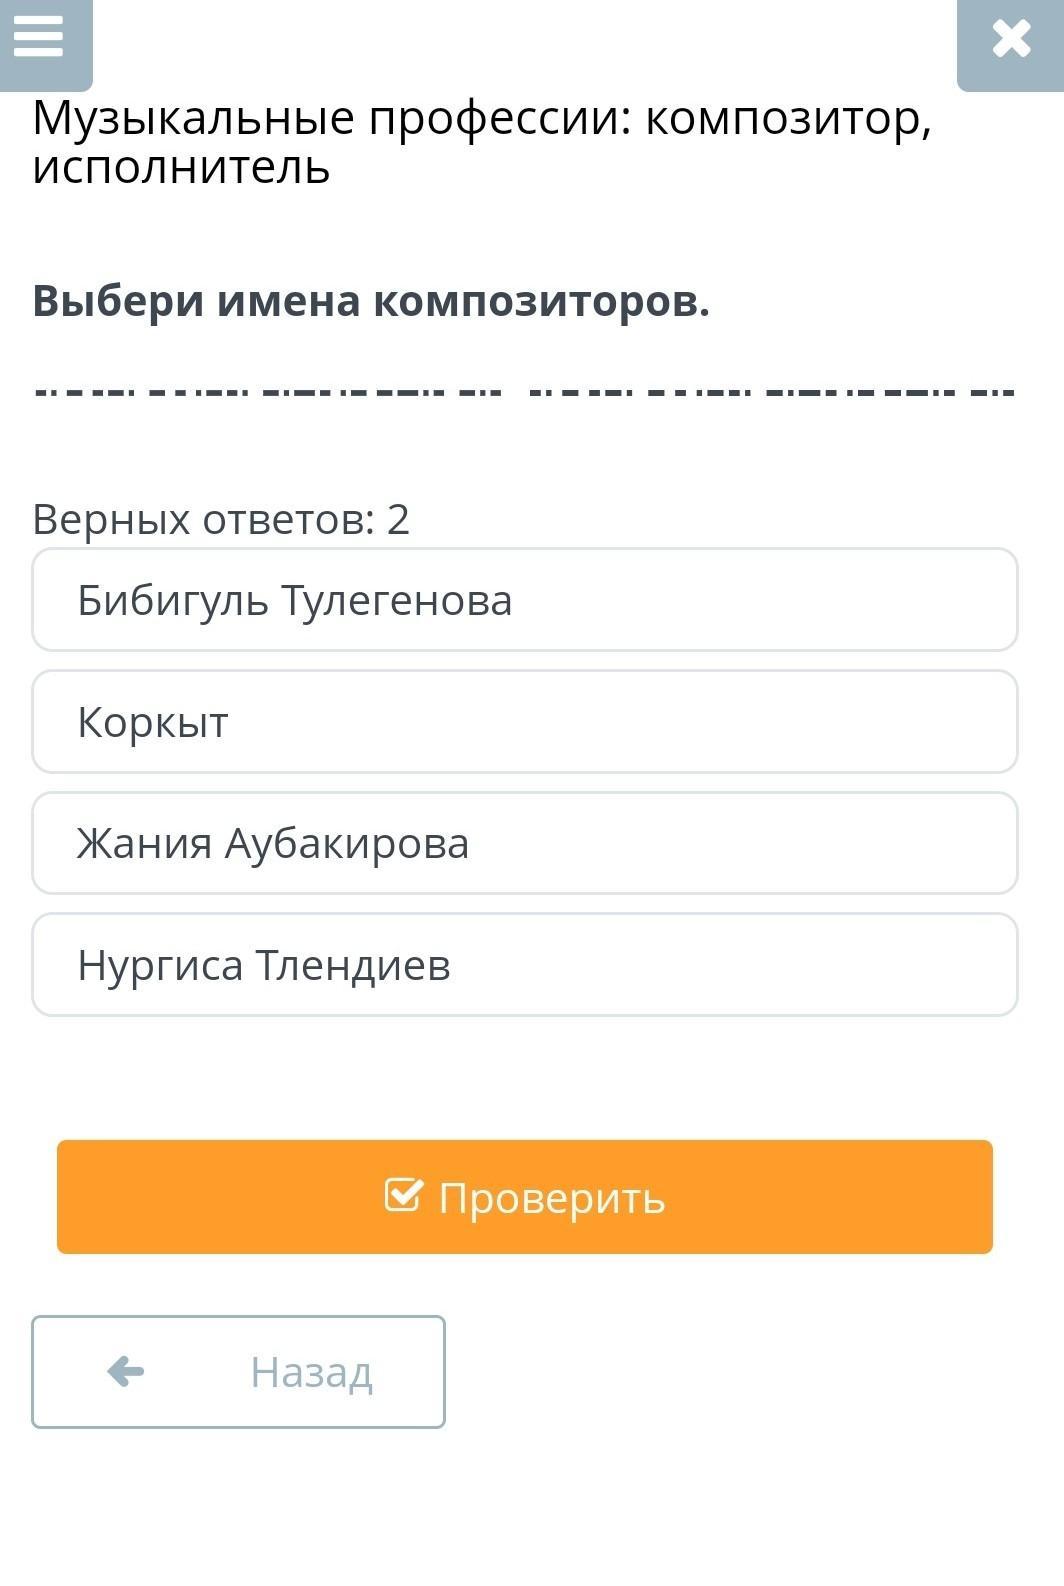Screen dimensions: 1064x1586
Task: Click the Верных ответов label
Action: (205, 520)
